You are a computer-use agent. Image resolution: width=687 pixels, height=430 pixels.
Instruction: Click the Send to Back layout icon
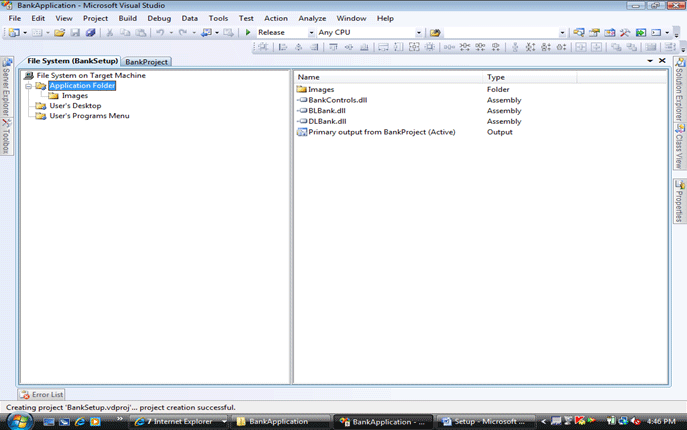tap(631, 47)
